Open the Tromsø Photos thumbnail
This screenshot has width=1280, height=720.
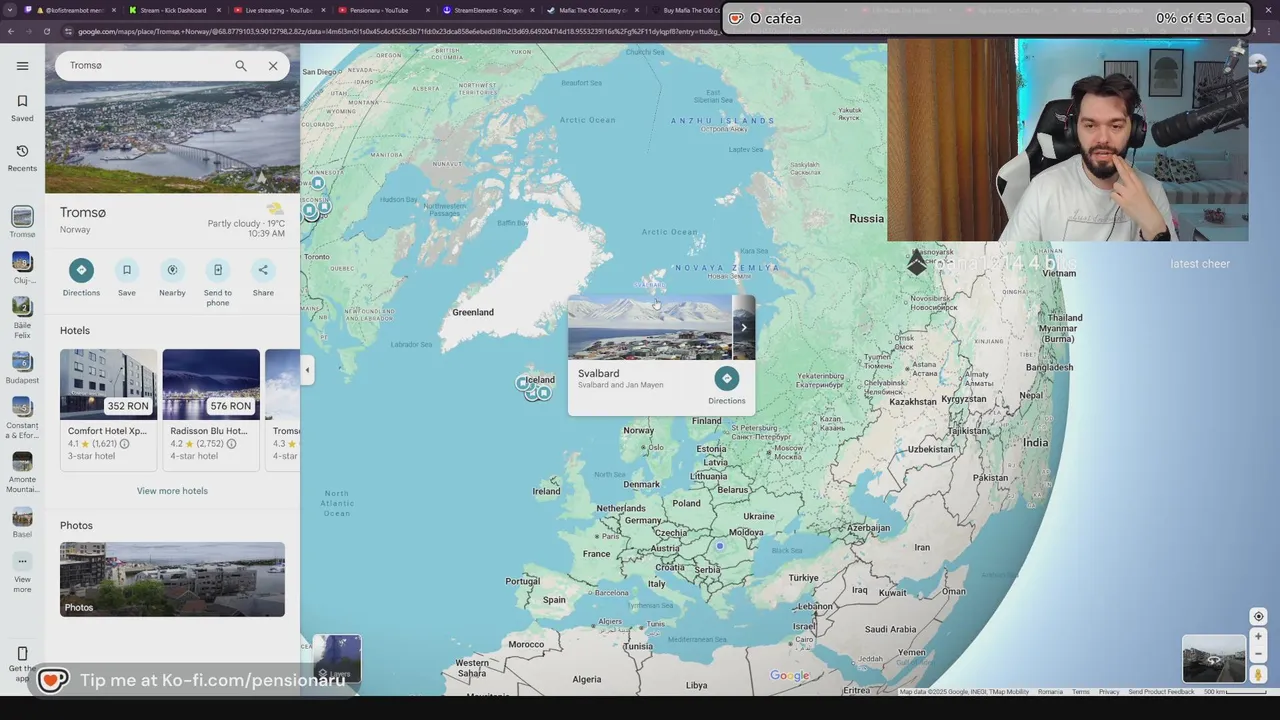click(172, 579)
